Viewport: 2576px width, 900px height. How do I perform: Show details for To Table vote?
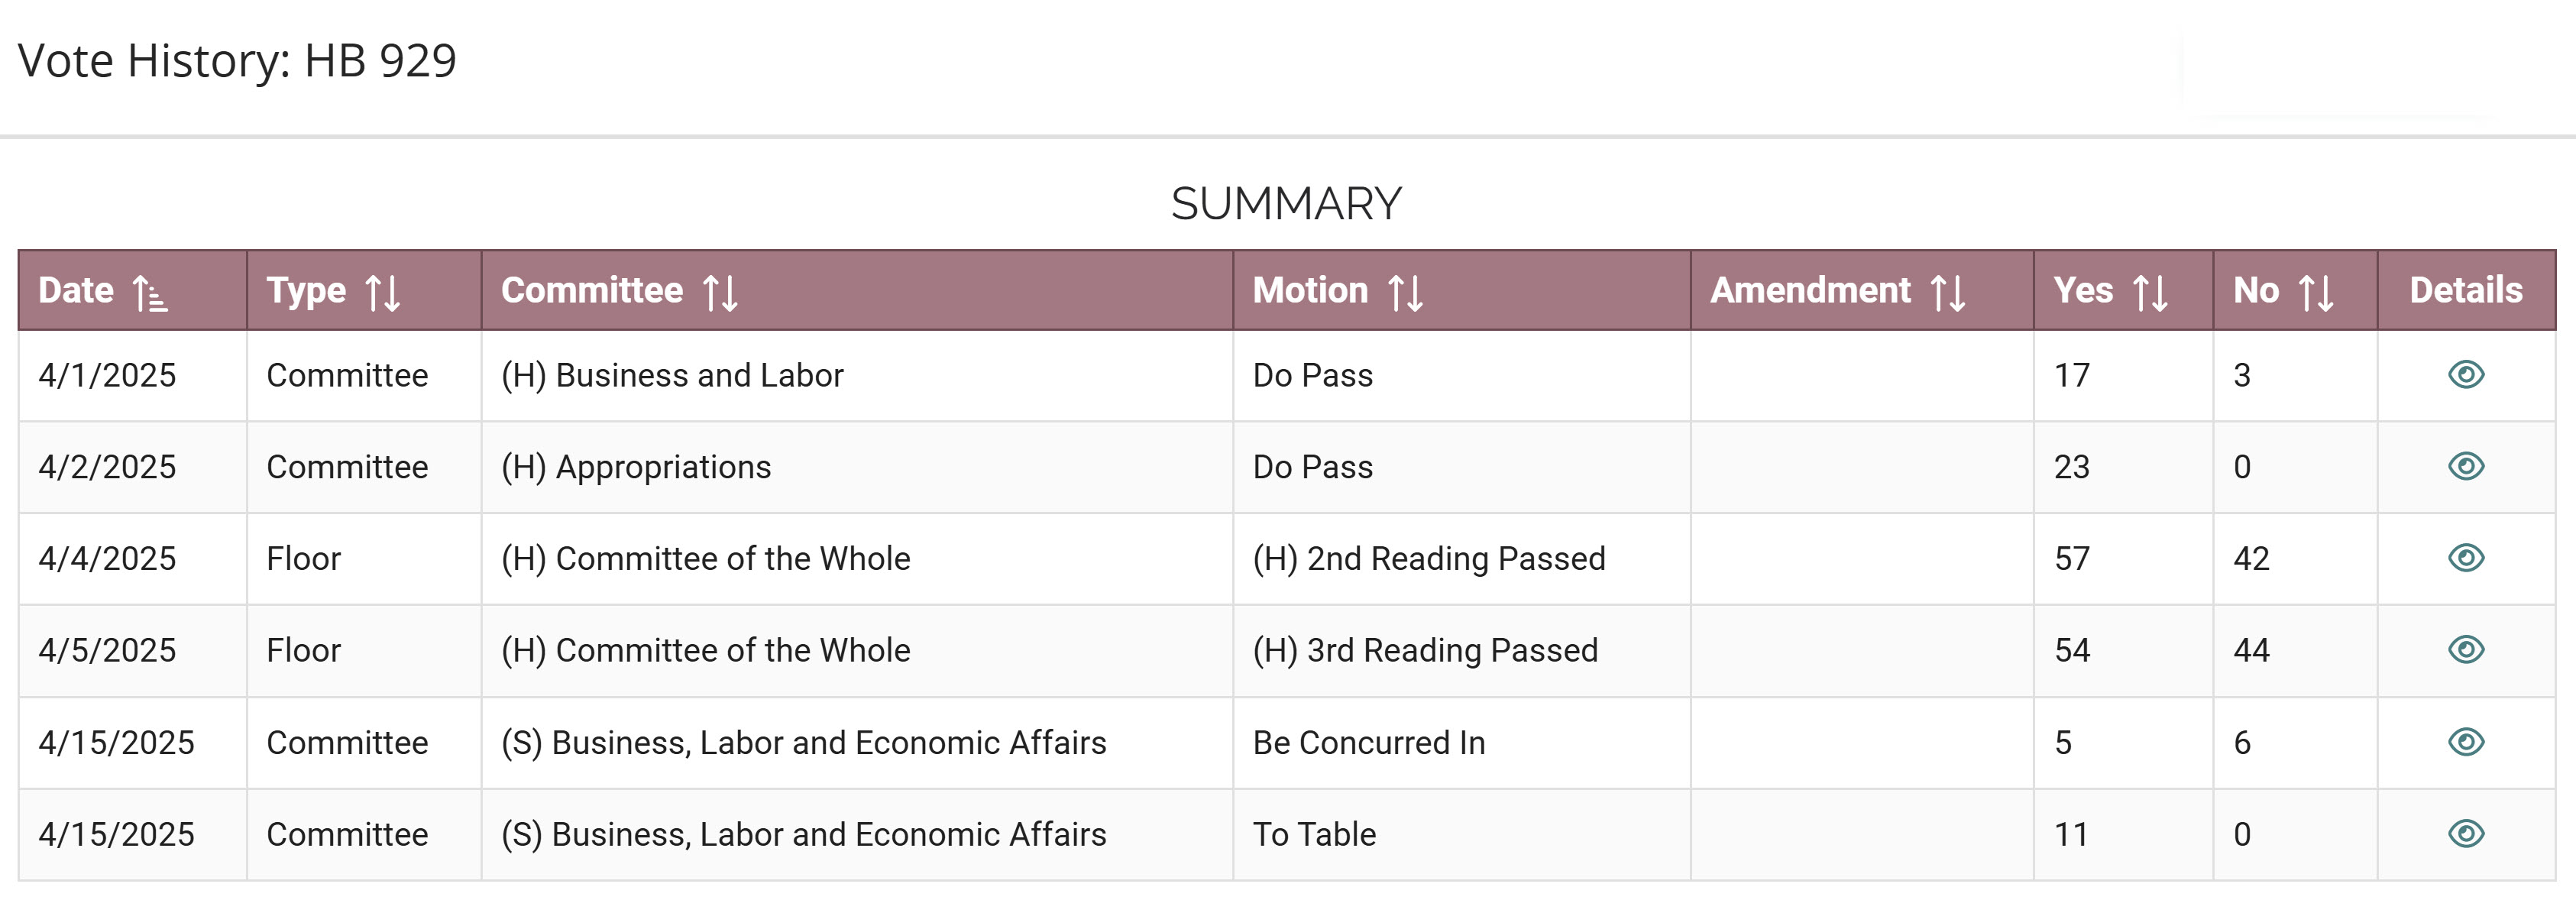[x=2465, y=834]
